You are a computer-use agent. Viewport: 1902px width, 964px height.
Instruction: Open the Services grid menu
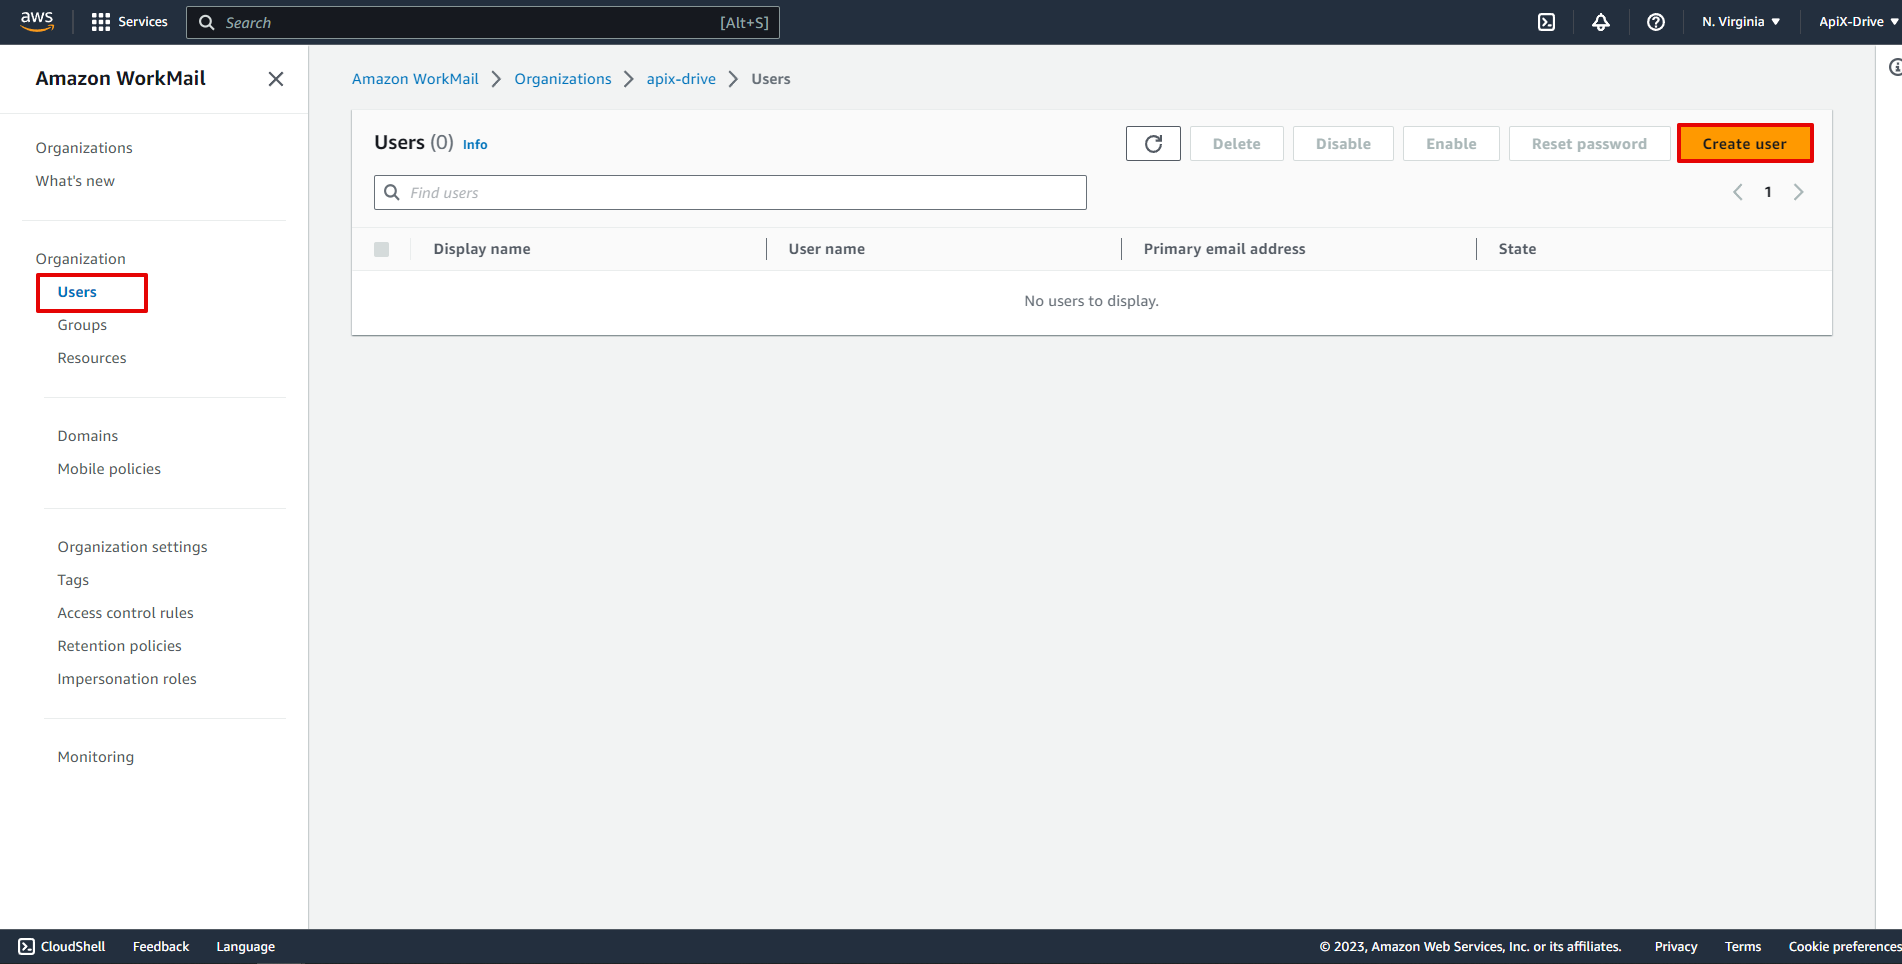129,22
